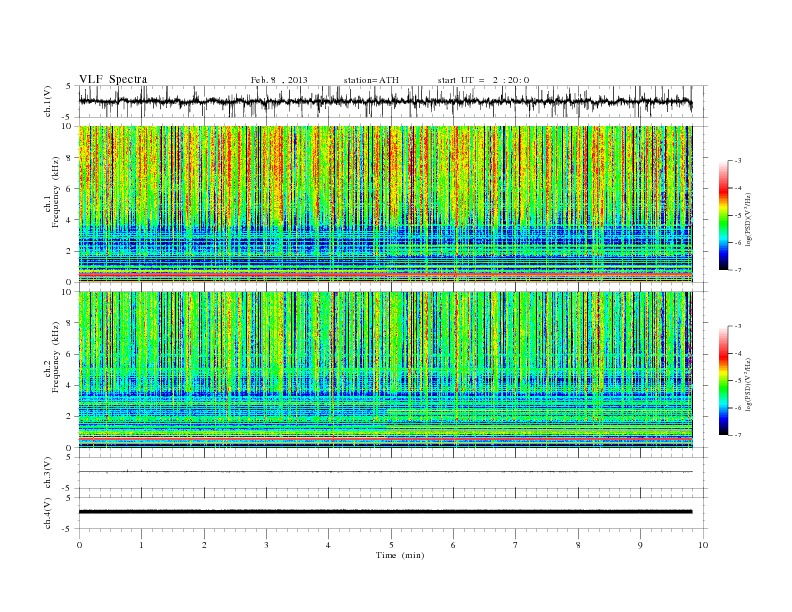Click the "10" tick on the time axis
This screenshot has width=792, height=612.
point(703,545)
